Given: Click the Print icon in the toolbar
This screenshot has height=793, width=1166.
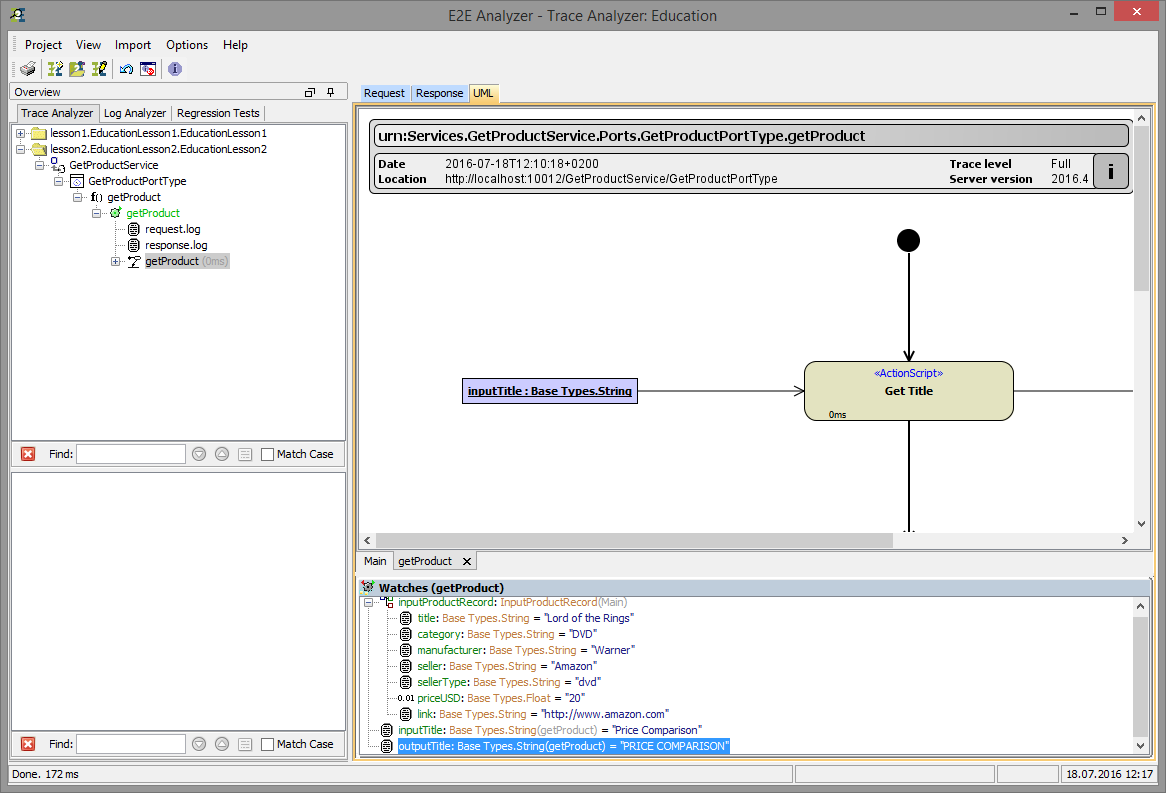Looking at the screenshot, I should 27,69.
